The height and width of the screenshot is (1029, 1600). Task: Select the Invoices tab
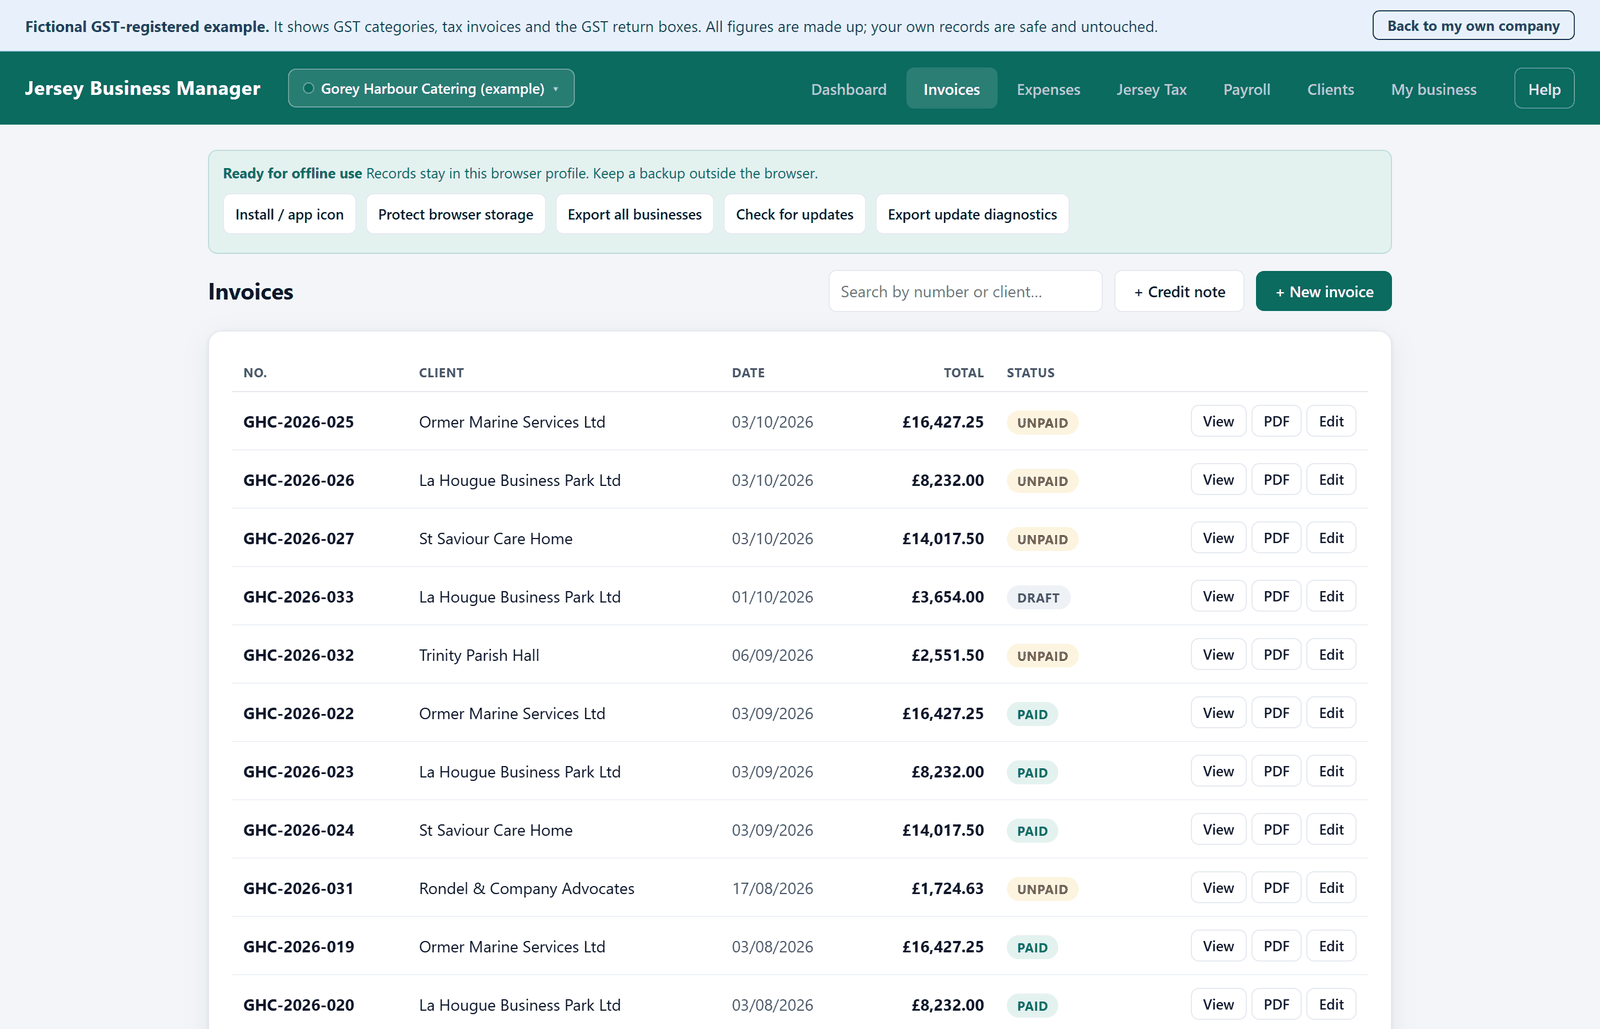tap(952, 89)
